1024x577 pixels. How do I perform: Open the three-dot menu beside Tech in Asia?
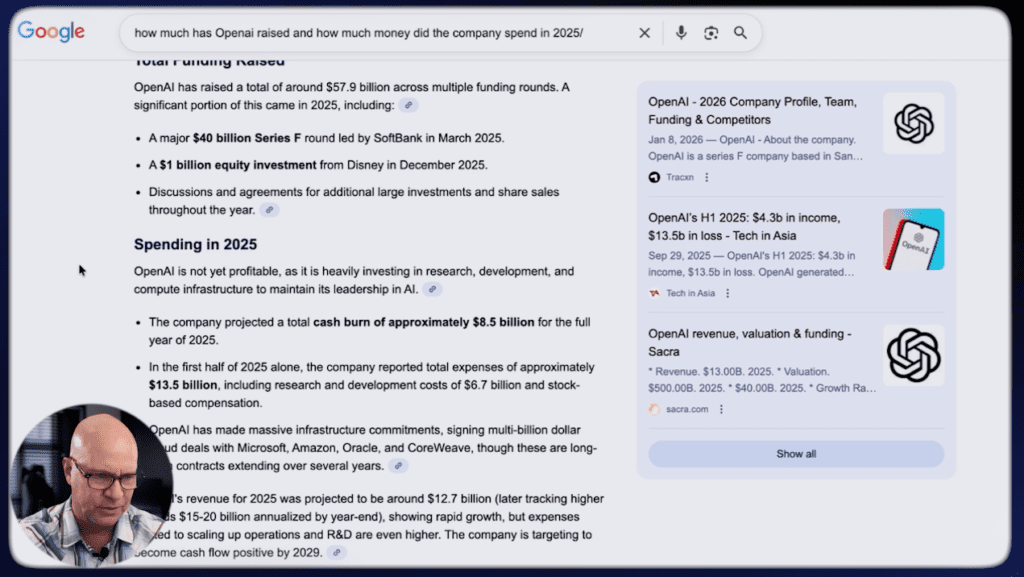[727, 293]
